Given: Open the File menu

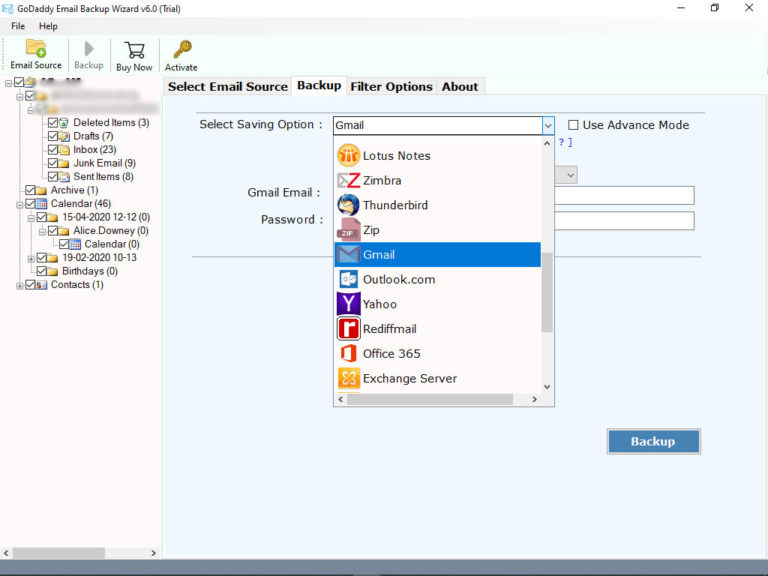Looking at the screenshot, I should point(18,26).
